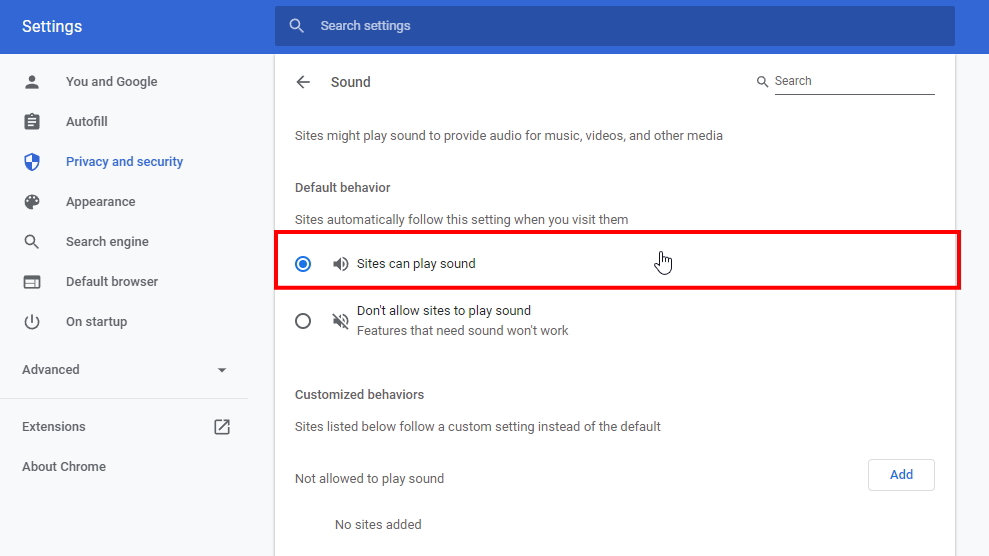Open the Appearance settings page
Screen dimensions: 989x556
point(100,202)
